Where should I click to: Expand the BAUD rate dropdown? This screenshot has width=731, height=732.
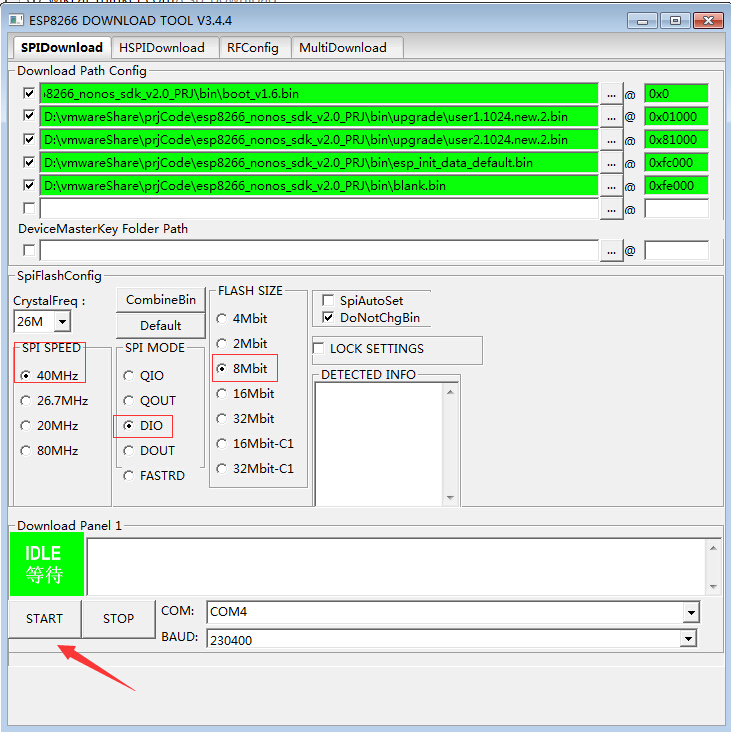coord(689,638)
